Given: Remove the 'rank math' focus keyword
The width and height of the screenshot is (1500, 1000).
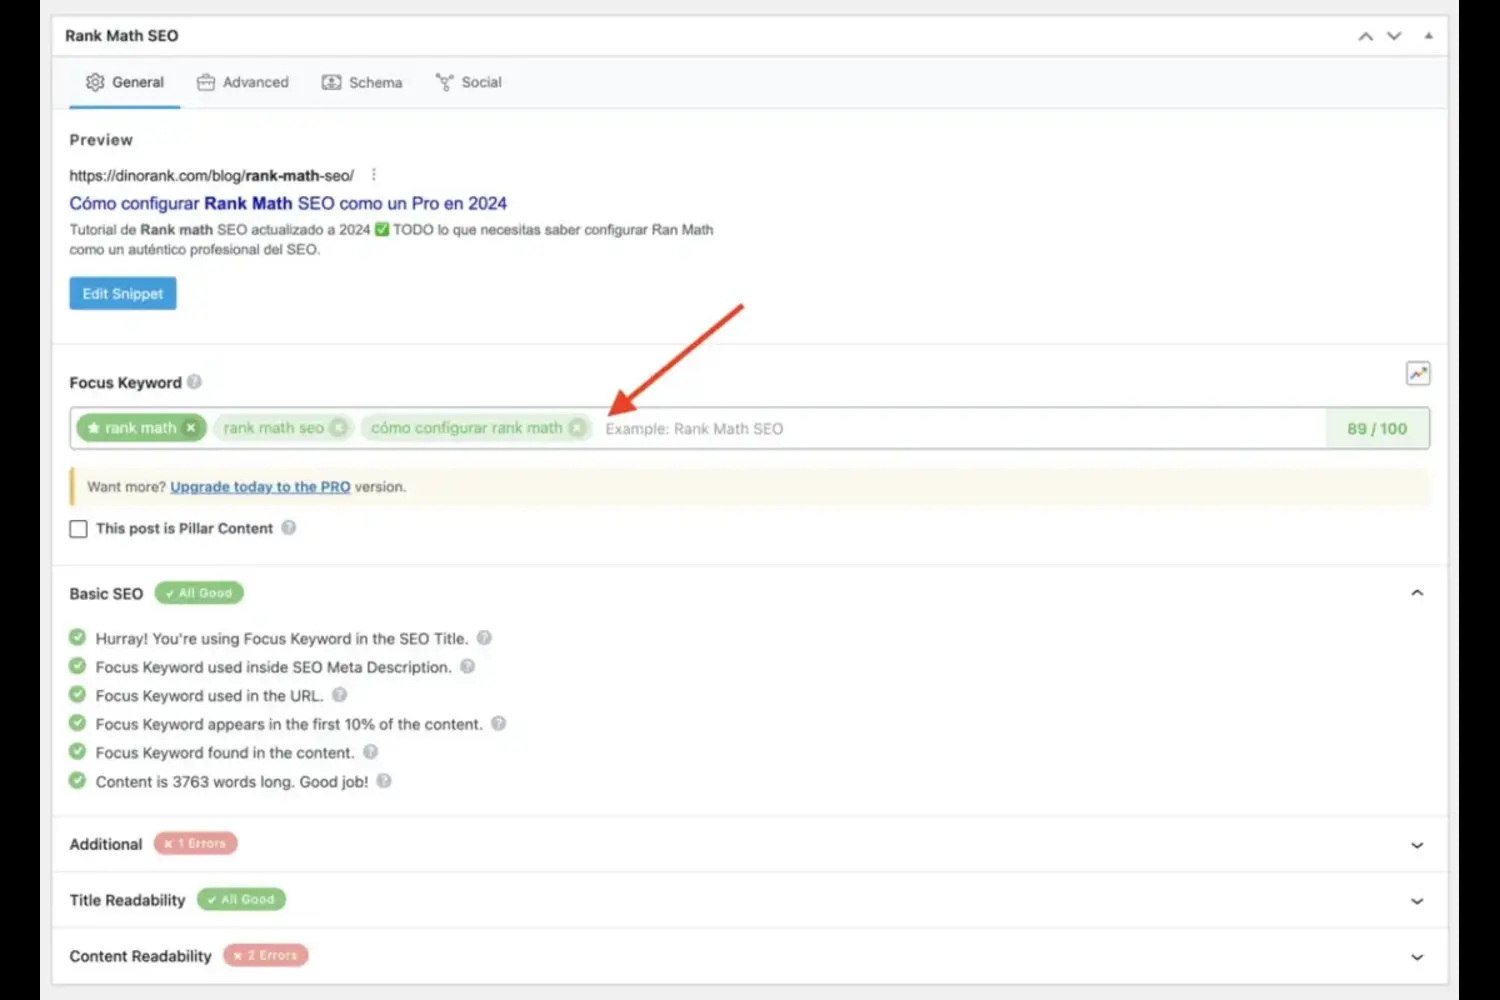Looking at the screenshot, I should [x=191, y=428].
